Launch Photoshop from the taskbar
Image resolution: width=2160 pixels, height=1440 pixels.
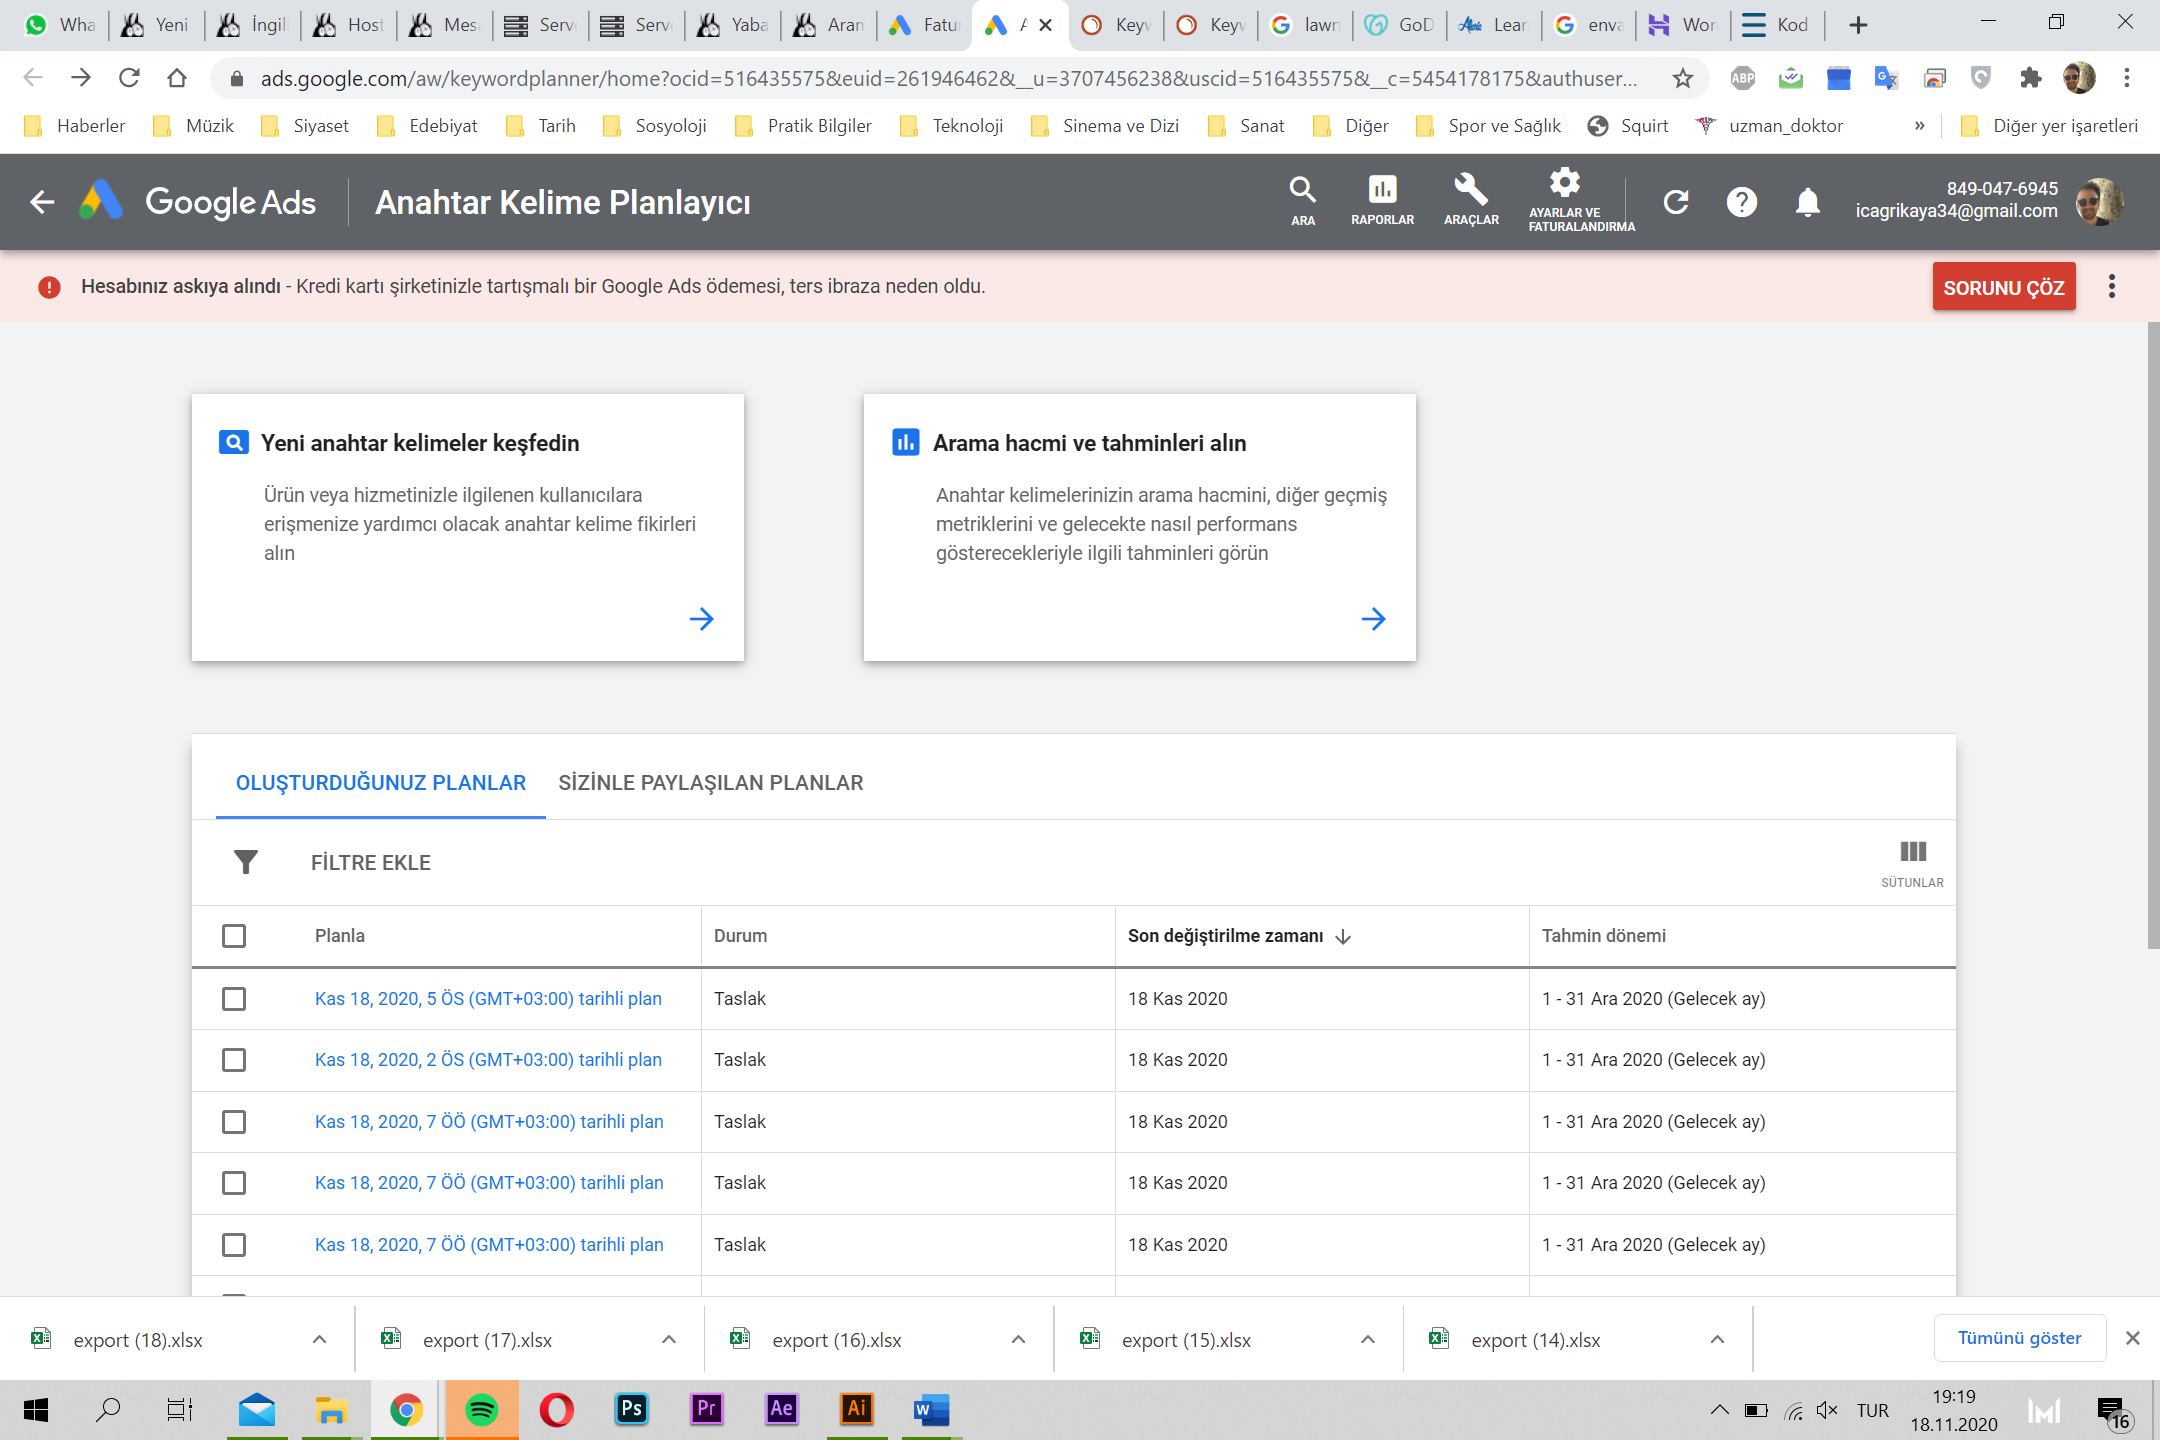[x=632, y=1410]
